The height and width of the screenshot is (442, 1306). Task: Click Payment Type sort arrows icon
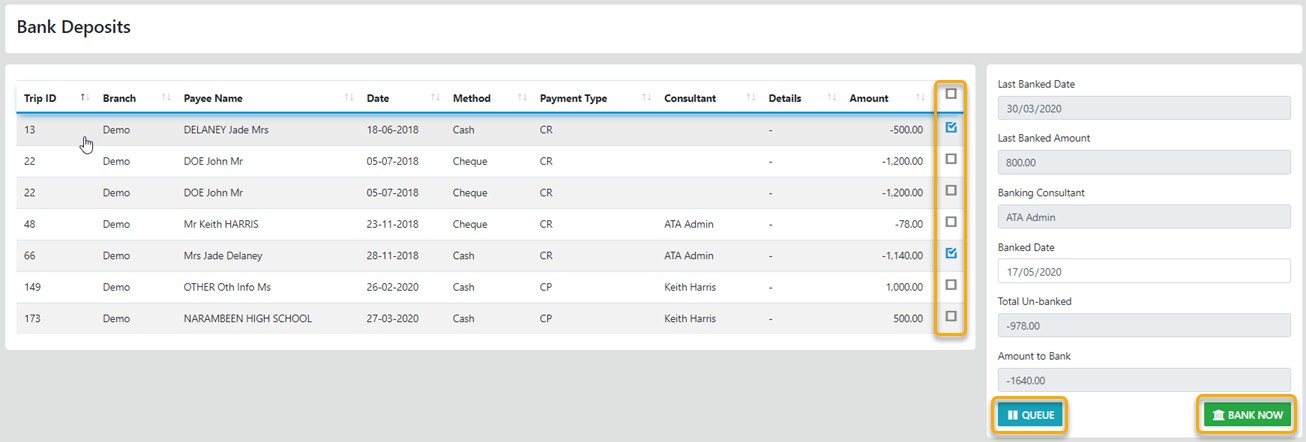[646, 98]
